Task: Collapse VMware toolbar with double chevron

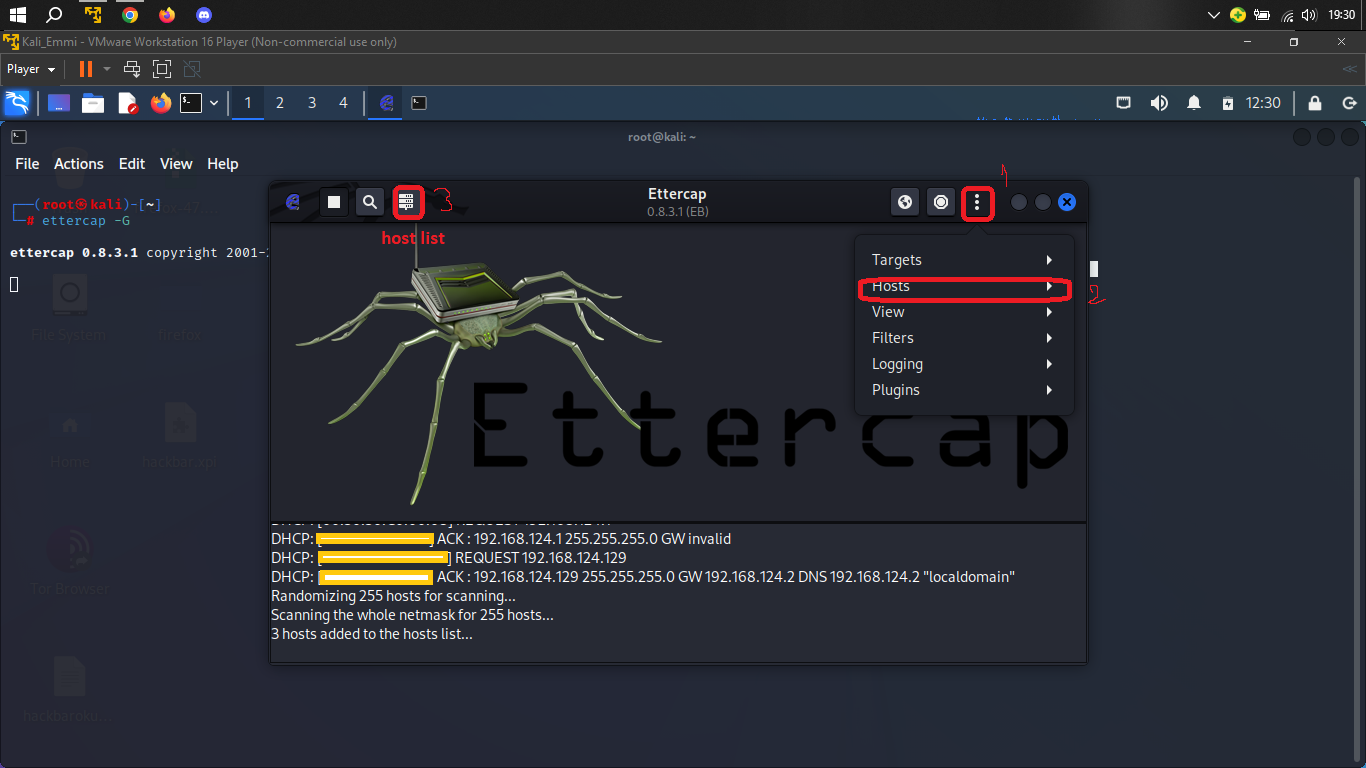Action: pyautogui.click(x=1349, y=69)
